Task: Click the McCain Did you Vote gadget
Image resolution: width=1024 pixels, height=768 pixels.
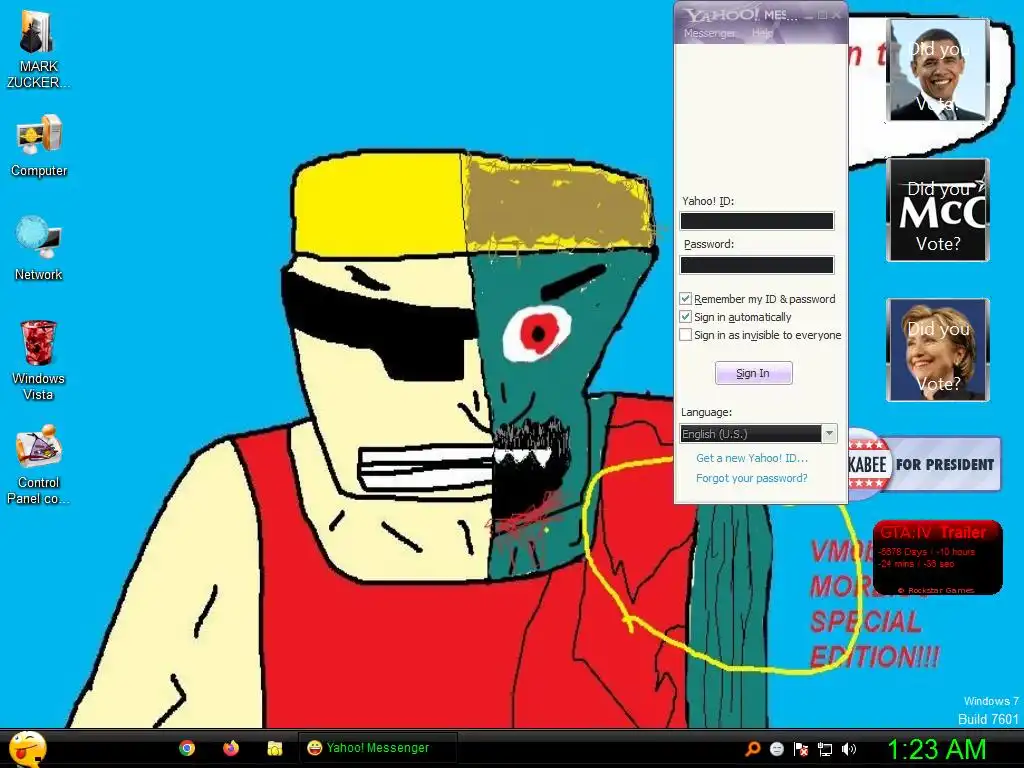Action: pyautogui.click(x=938, y=210)
